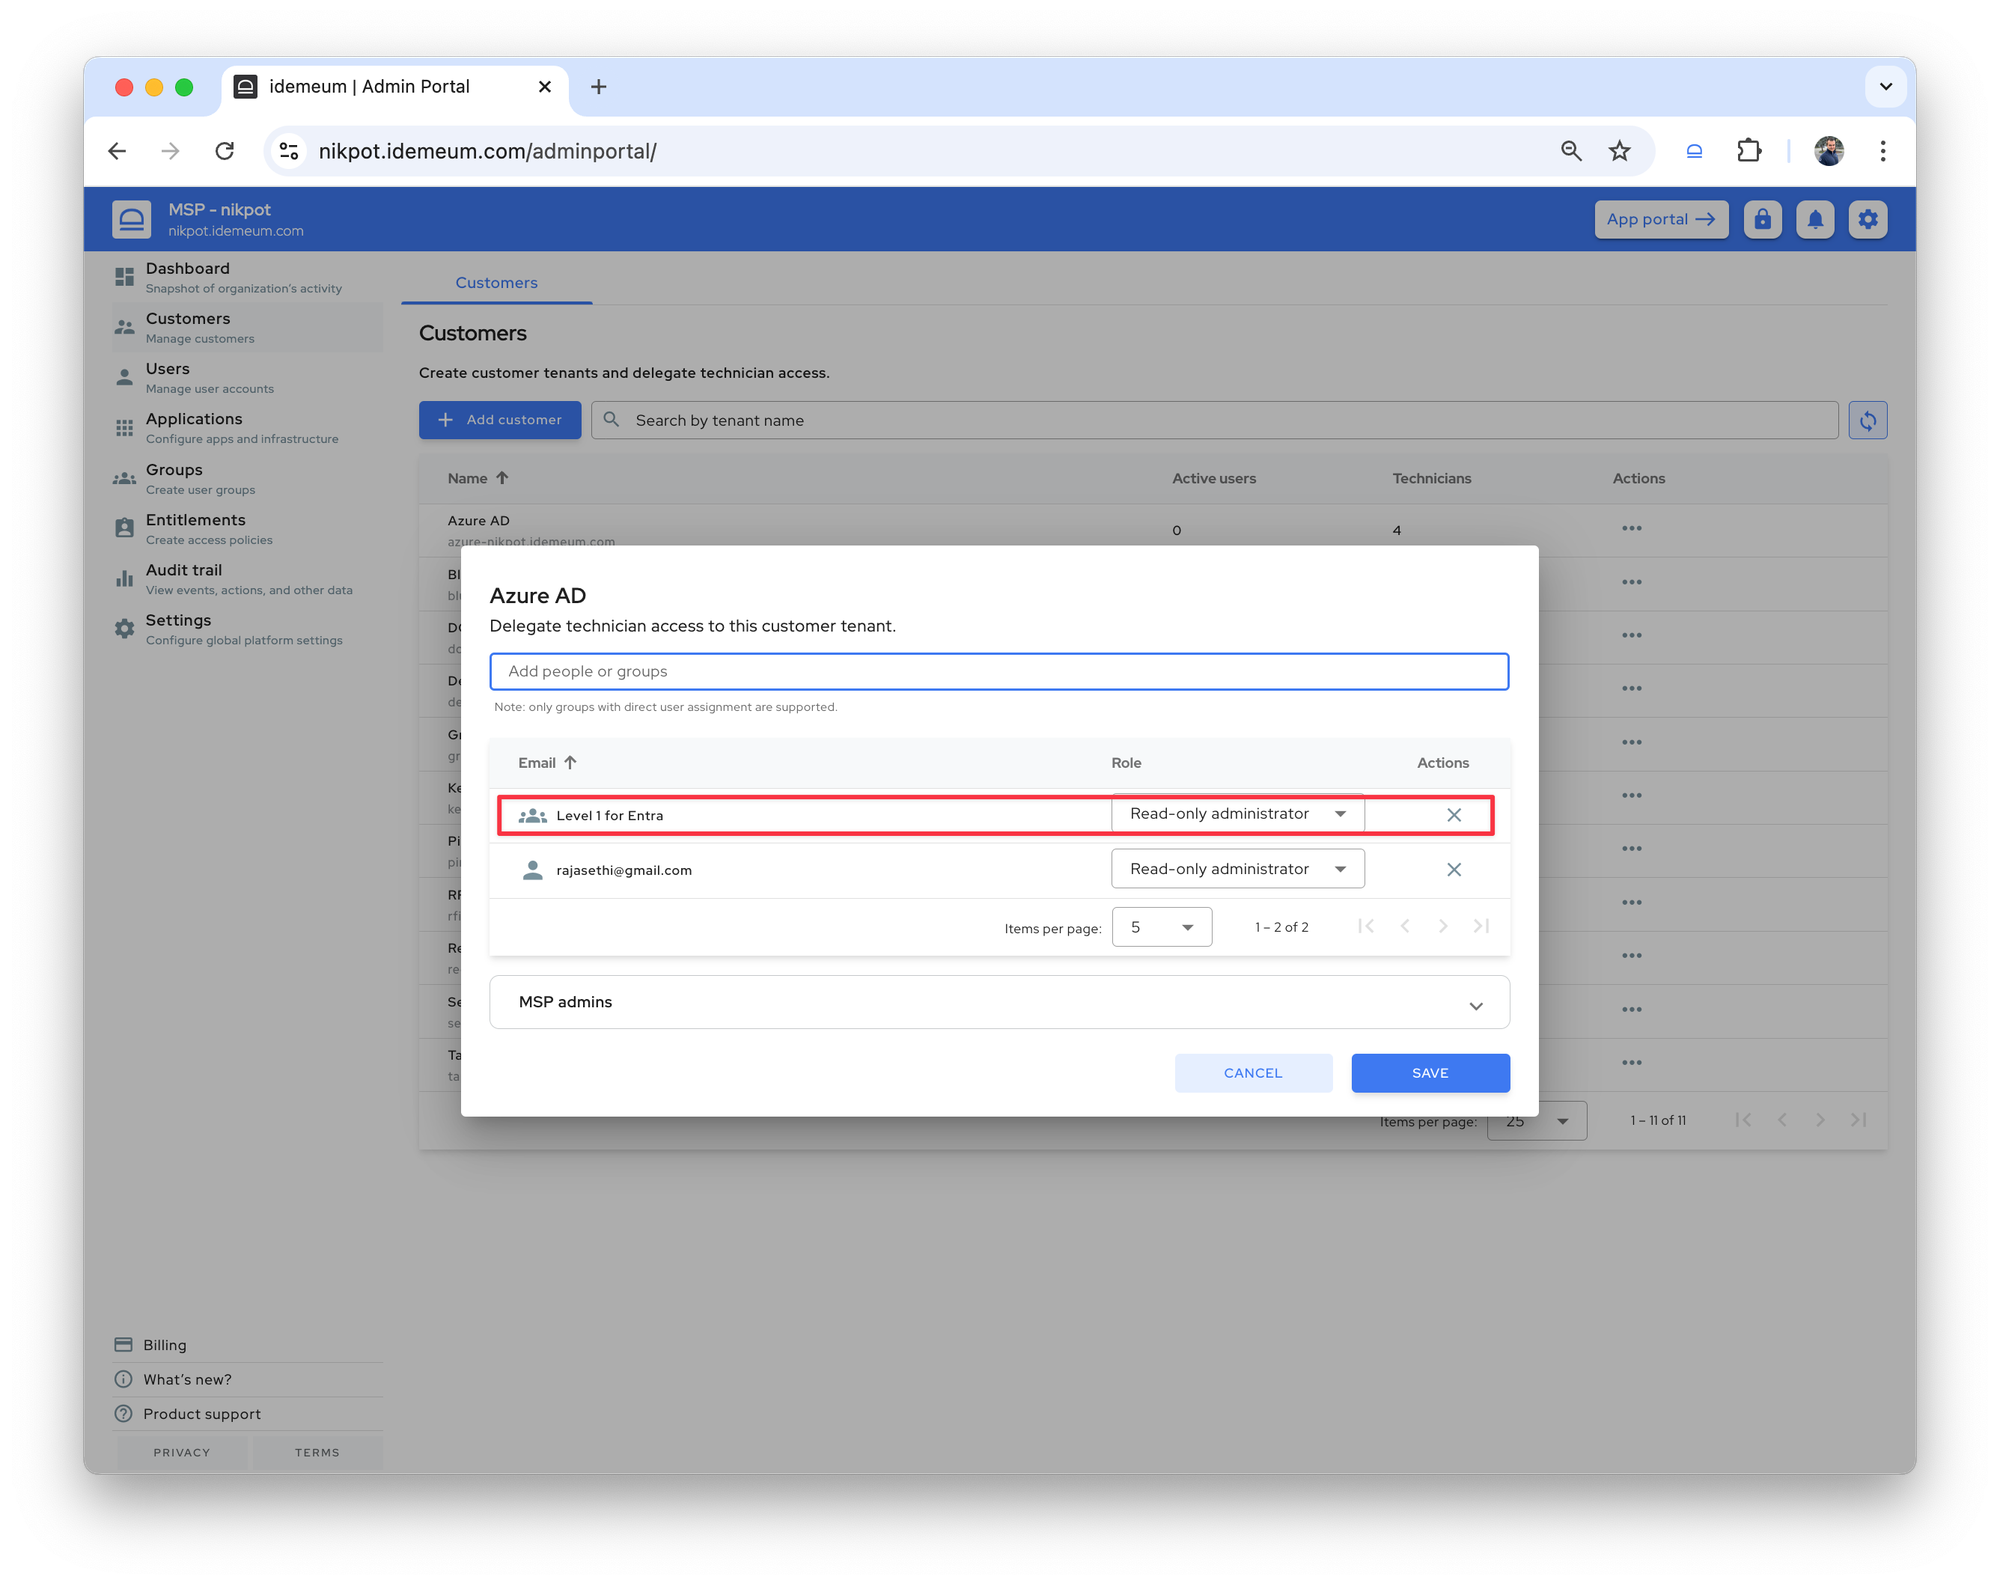Click the address bar URL
The image size is (2000, 1585).
[x=487, y=151]
